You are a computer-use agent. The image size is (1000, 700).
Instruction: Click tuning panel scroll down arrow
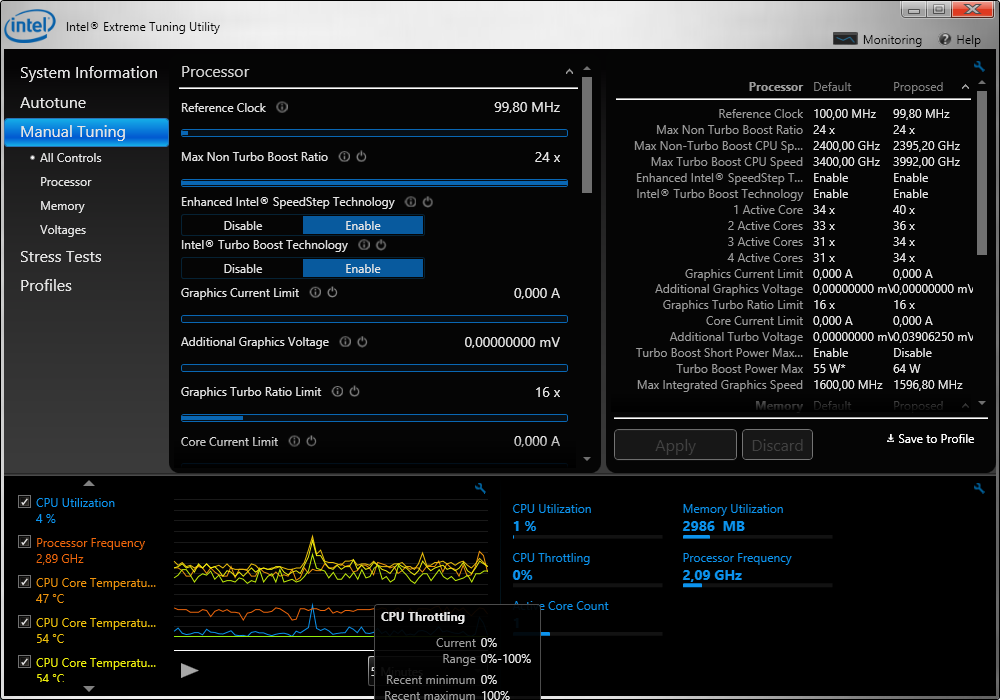click(x=587, y=459)
